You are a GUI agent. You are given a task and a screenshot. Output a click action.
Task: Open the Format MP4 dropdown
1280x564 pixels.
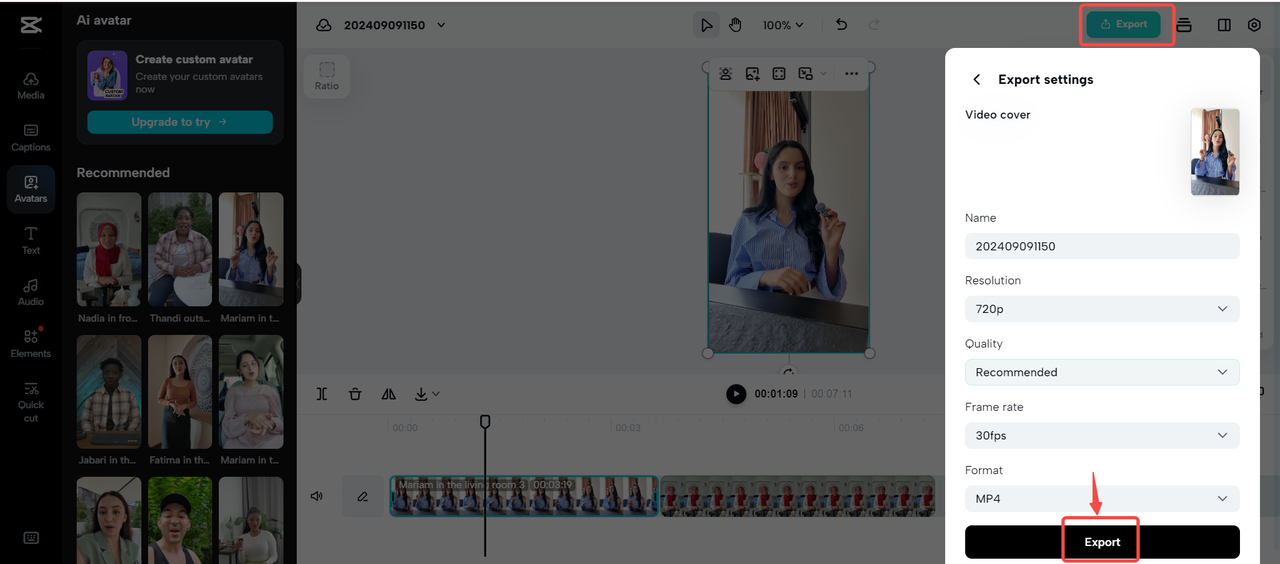(x=1102, y=498)
